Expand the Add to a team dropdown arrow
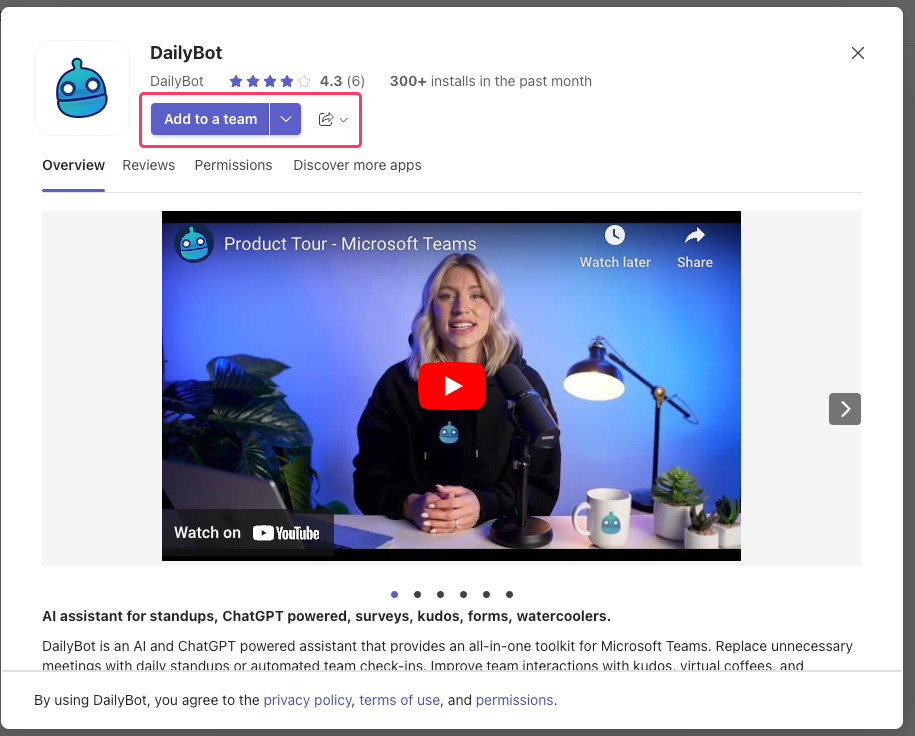This screenshot has width=915, height=736. pyautogui.click(x=285, y=119)
